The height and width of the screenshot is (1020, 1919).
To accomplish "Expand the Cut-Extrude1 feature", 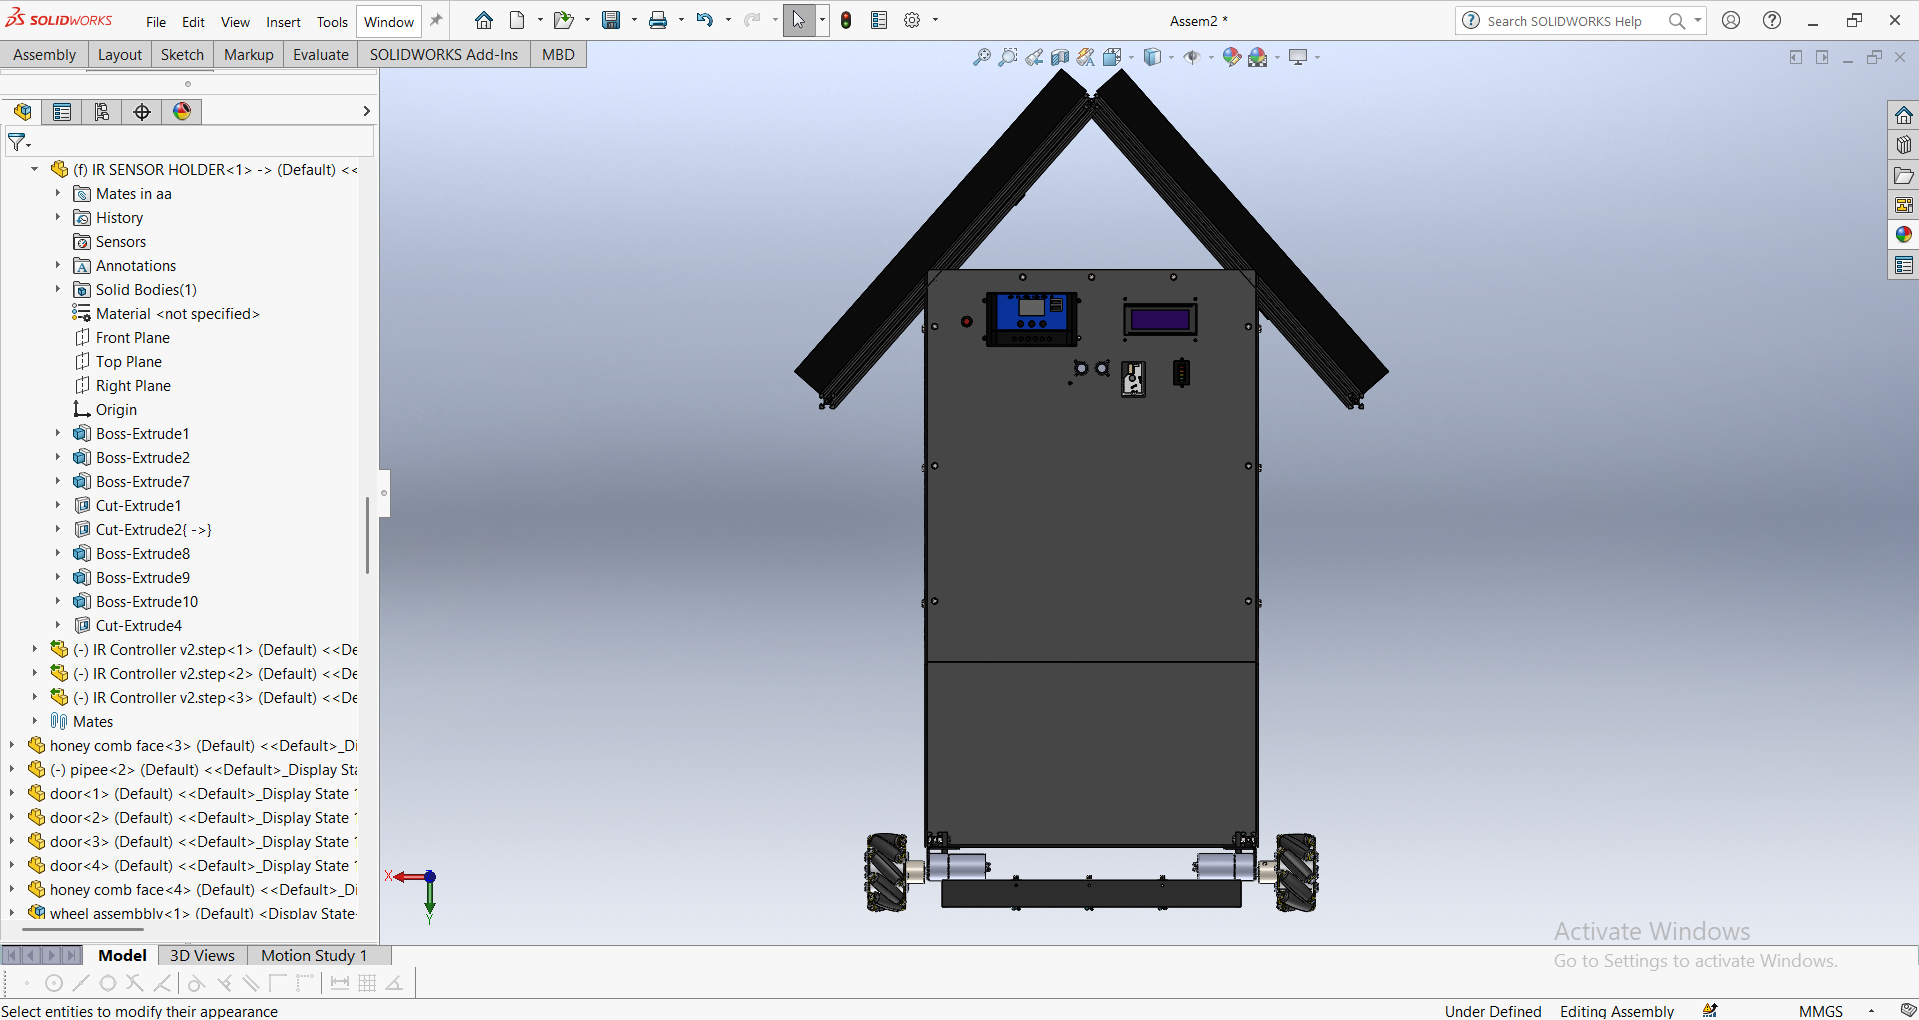I will tap(57, 505).
